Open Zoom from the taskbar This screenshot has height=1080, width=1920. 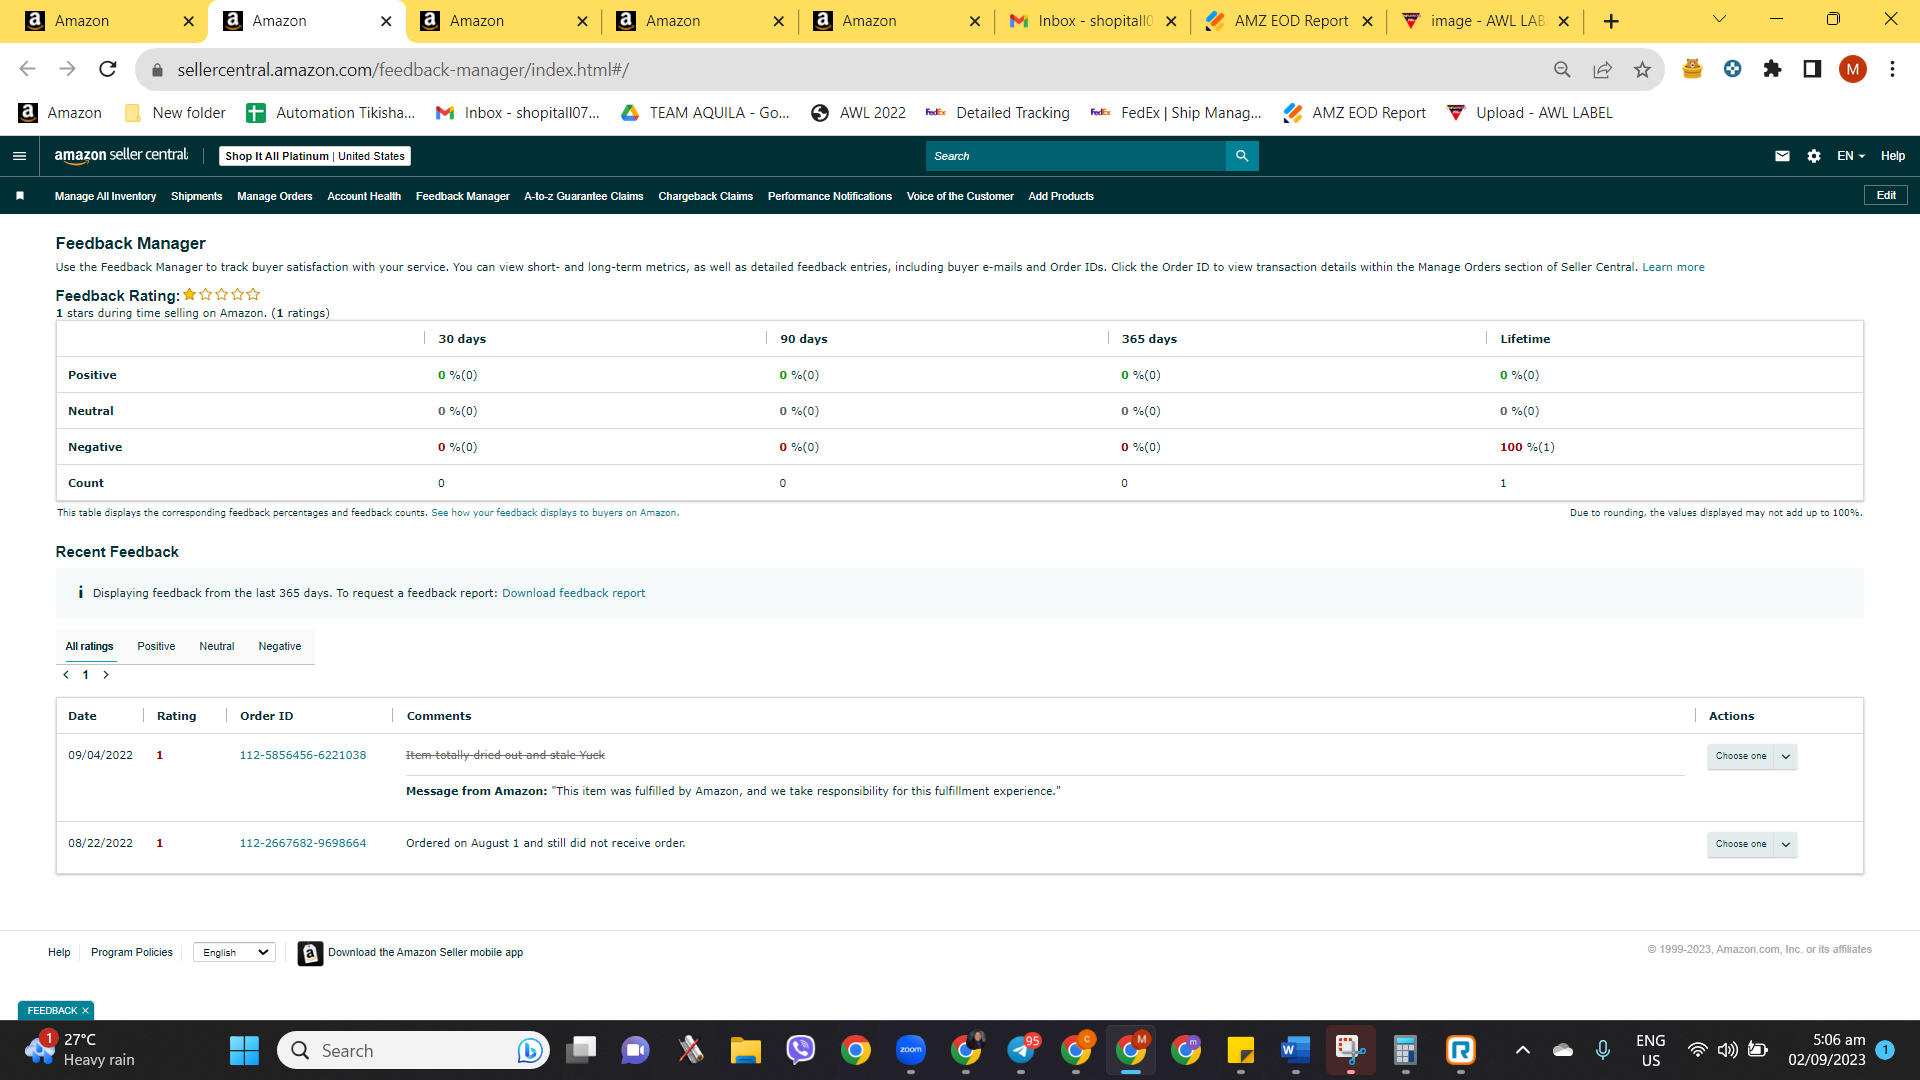[x=910, y=1050]
